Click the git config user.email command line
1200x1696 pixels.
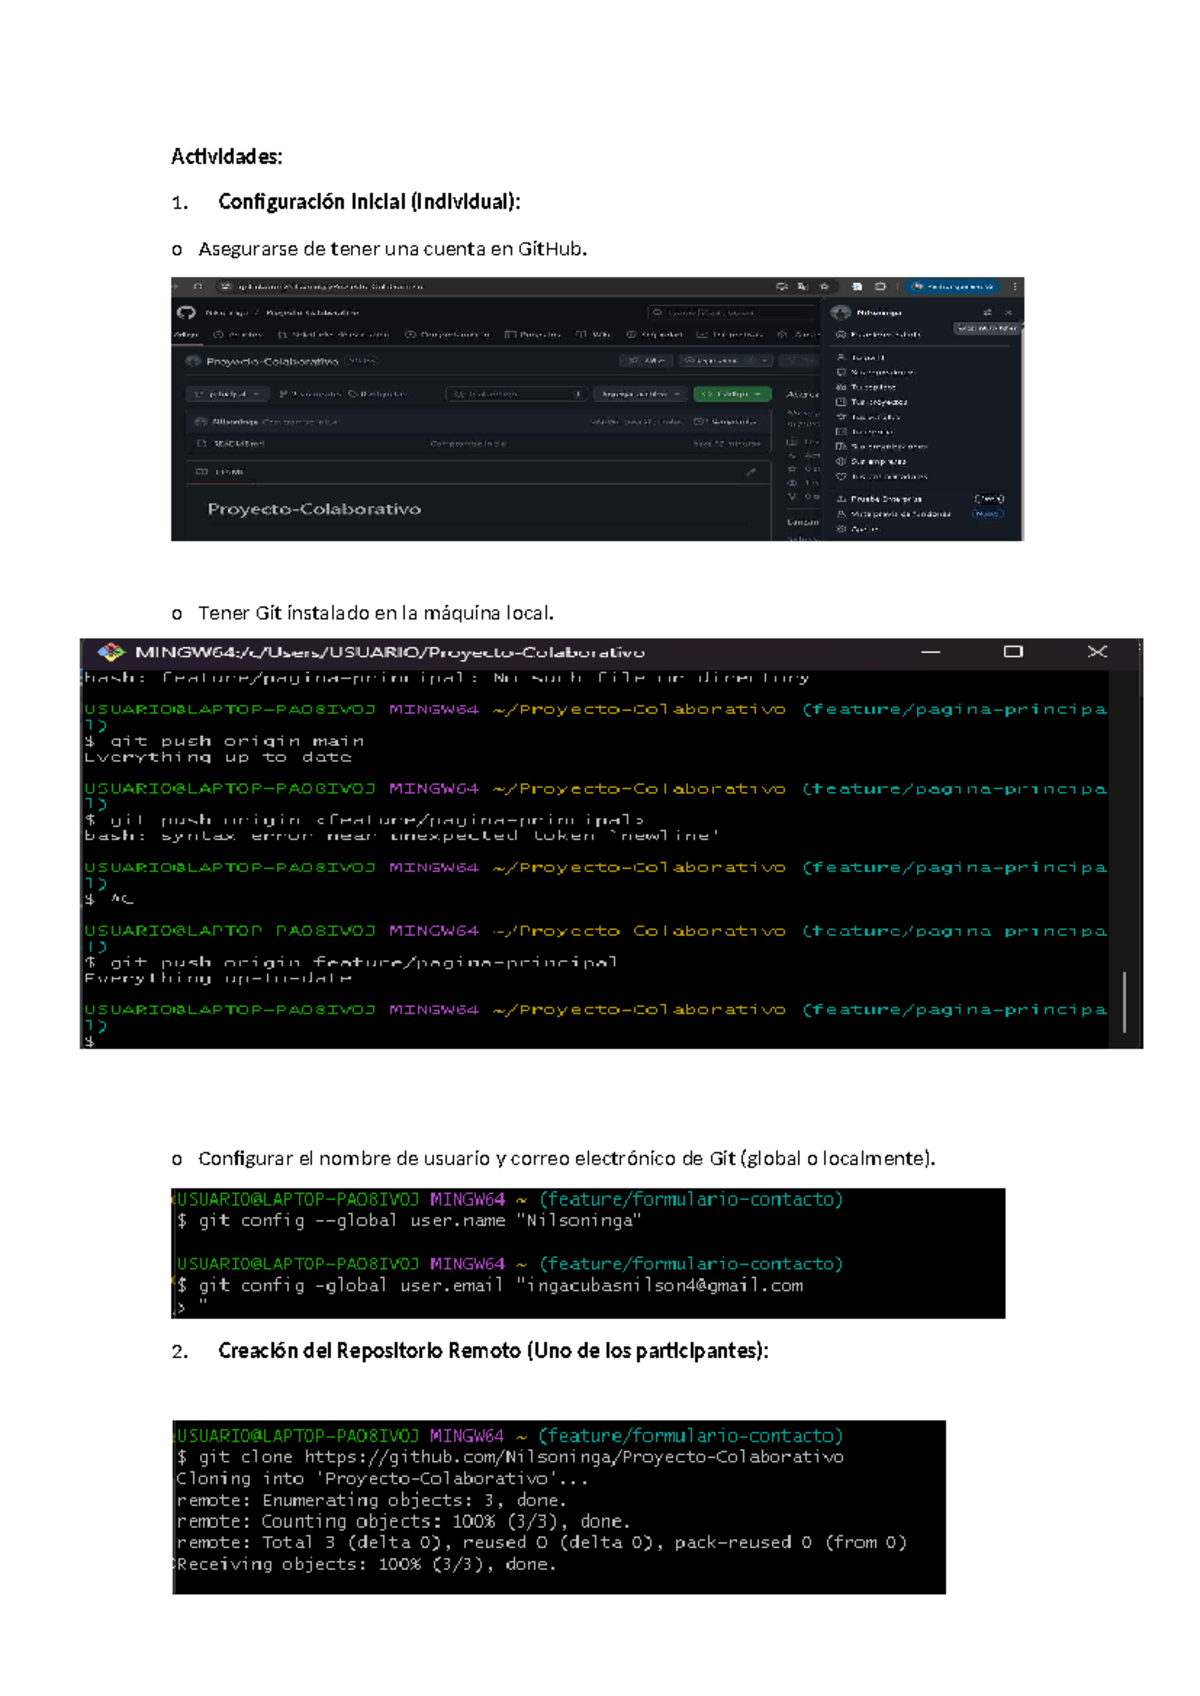[x=490, y=1285]
